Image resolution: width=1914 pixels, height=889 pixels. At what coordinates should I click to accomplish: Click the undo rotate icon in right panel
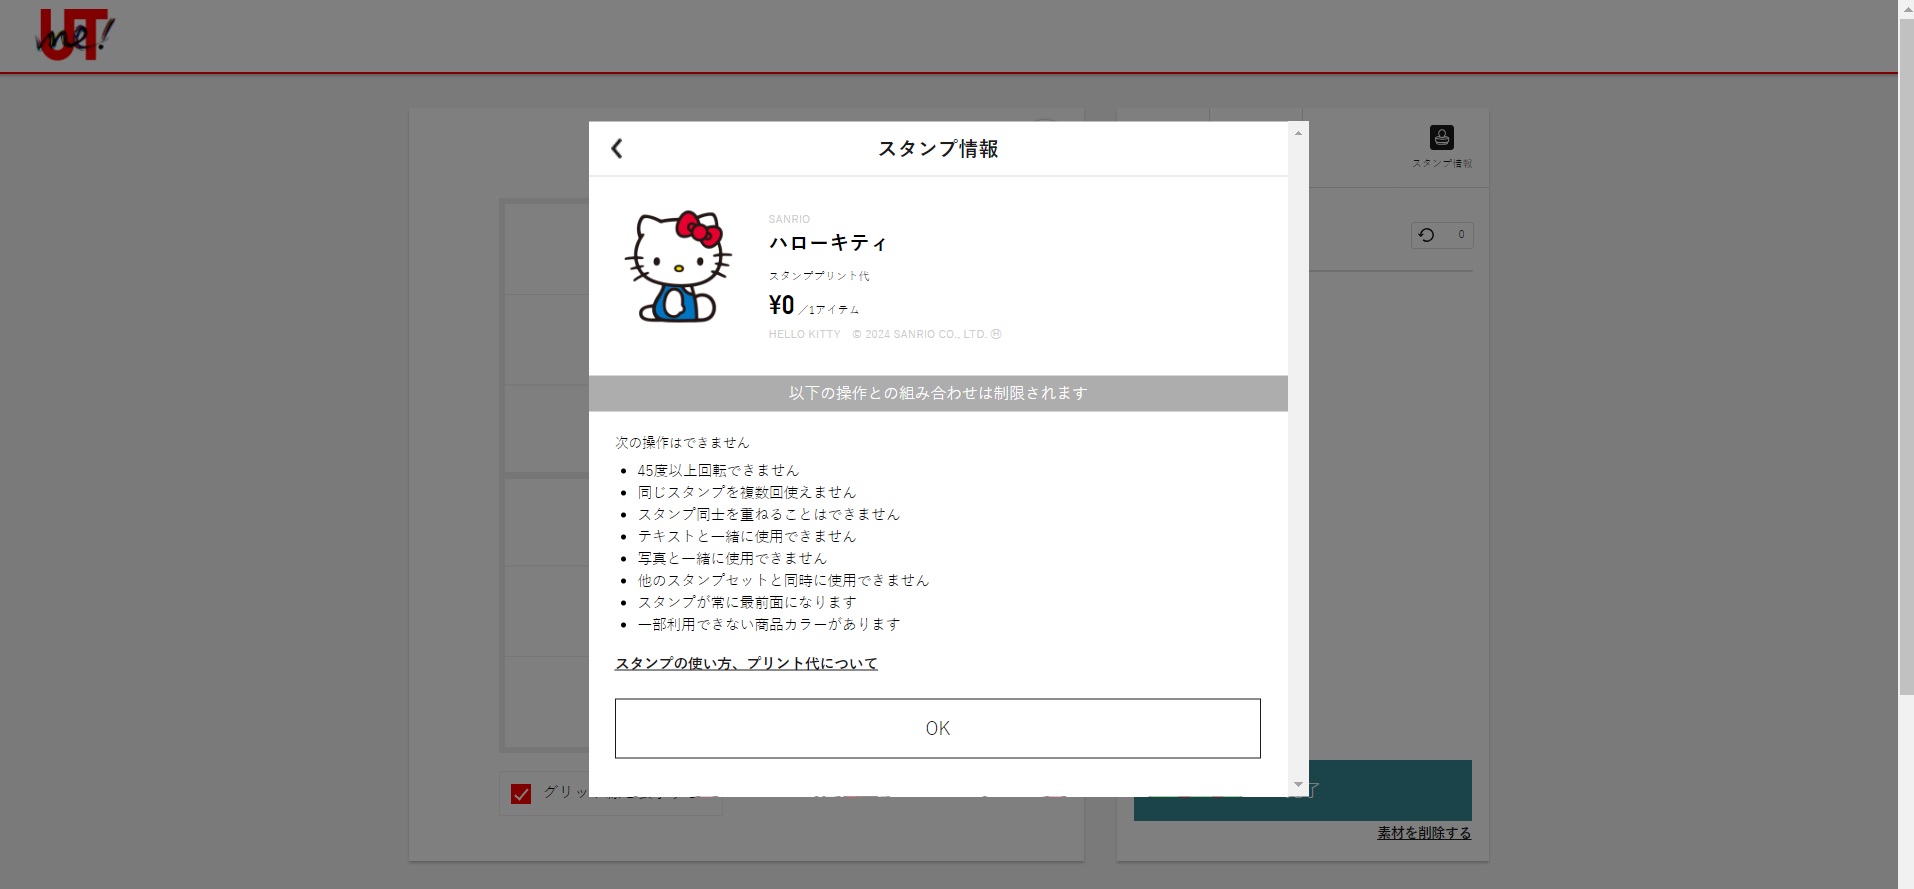click(x=1427, y=235)
